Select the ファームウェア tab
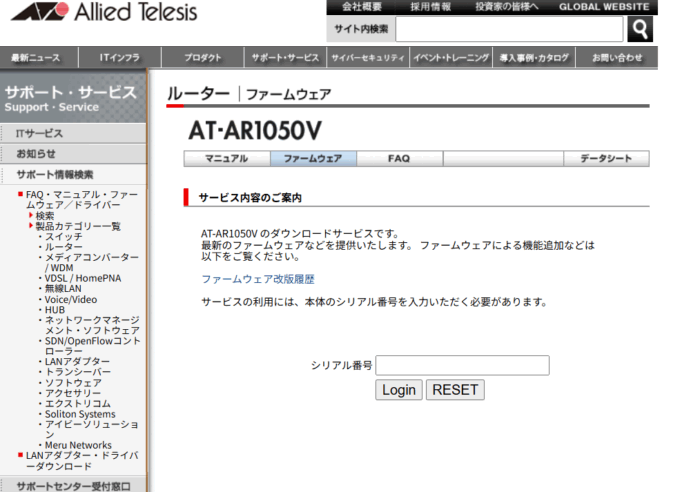Screen dimensions: 700x492 313,158
